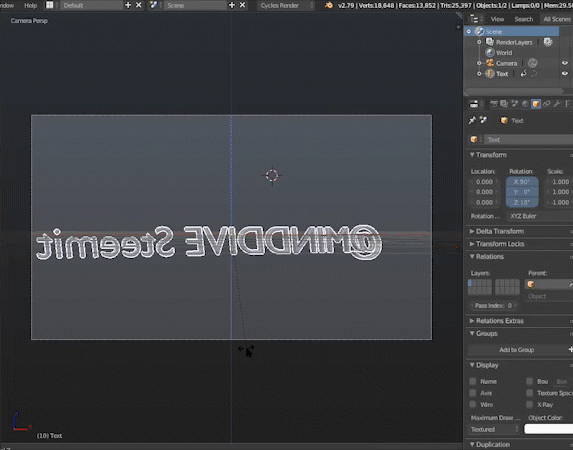This screenshot has height=450, width=573.
Task: Click the World globe icon in outliner
Action: (490, 53)
